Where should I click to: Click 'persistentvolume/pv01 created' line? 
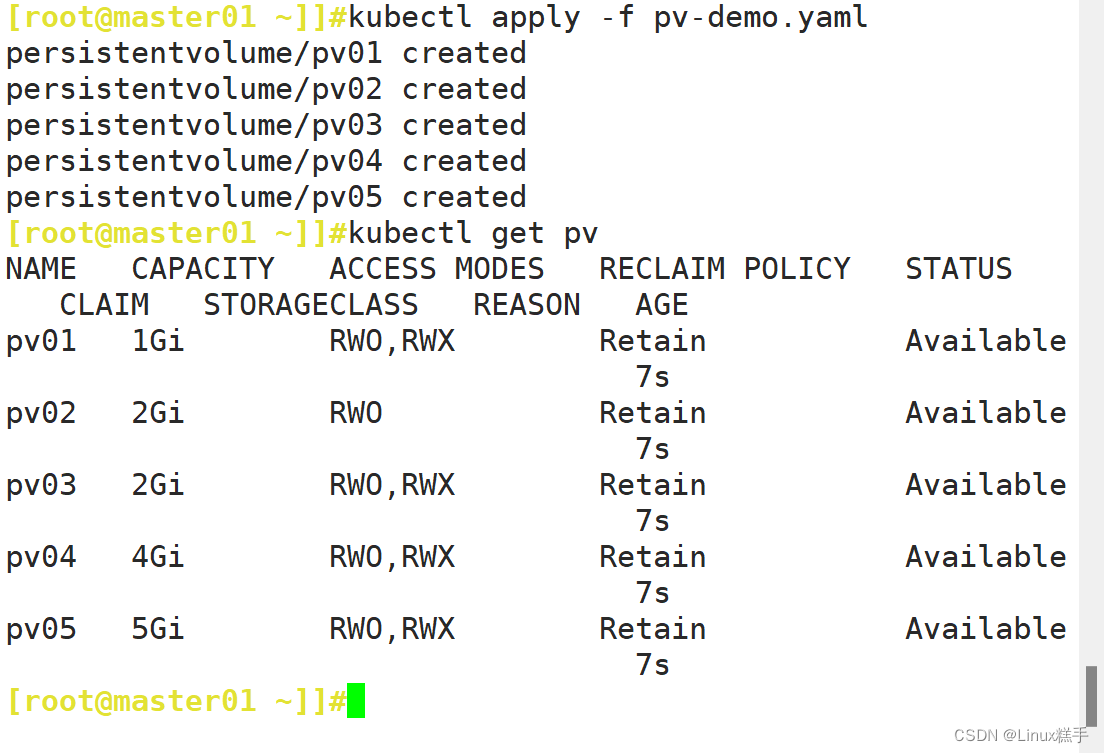[x=266, y=54]
